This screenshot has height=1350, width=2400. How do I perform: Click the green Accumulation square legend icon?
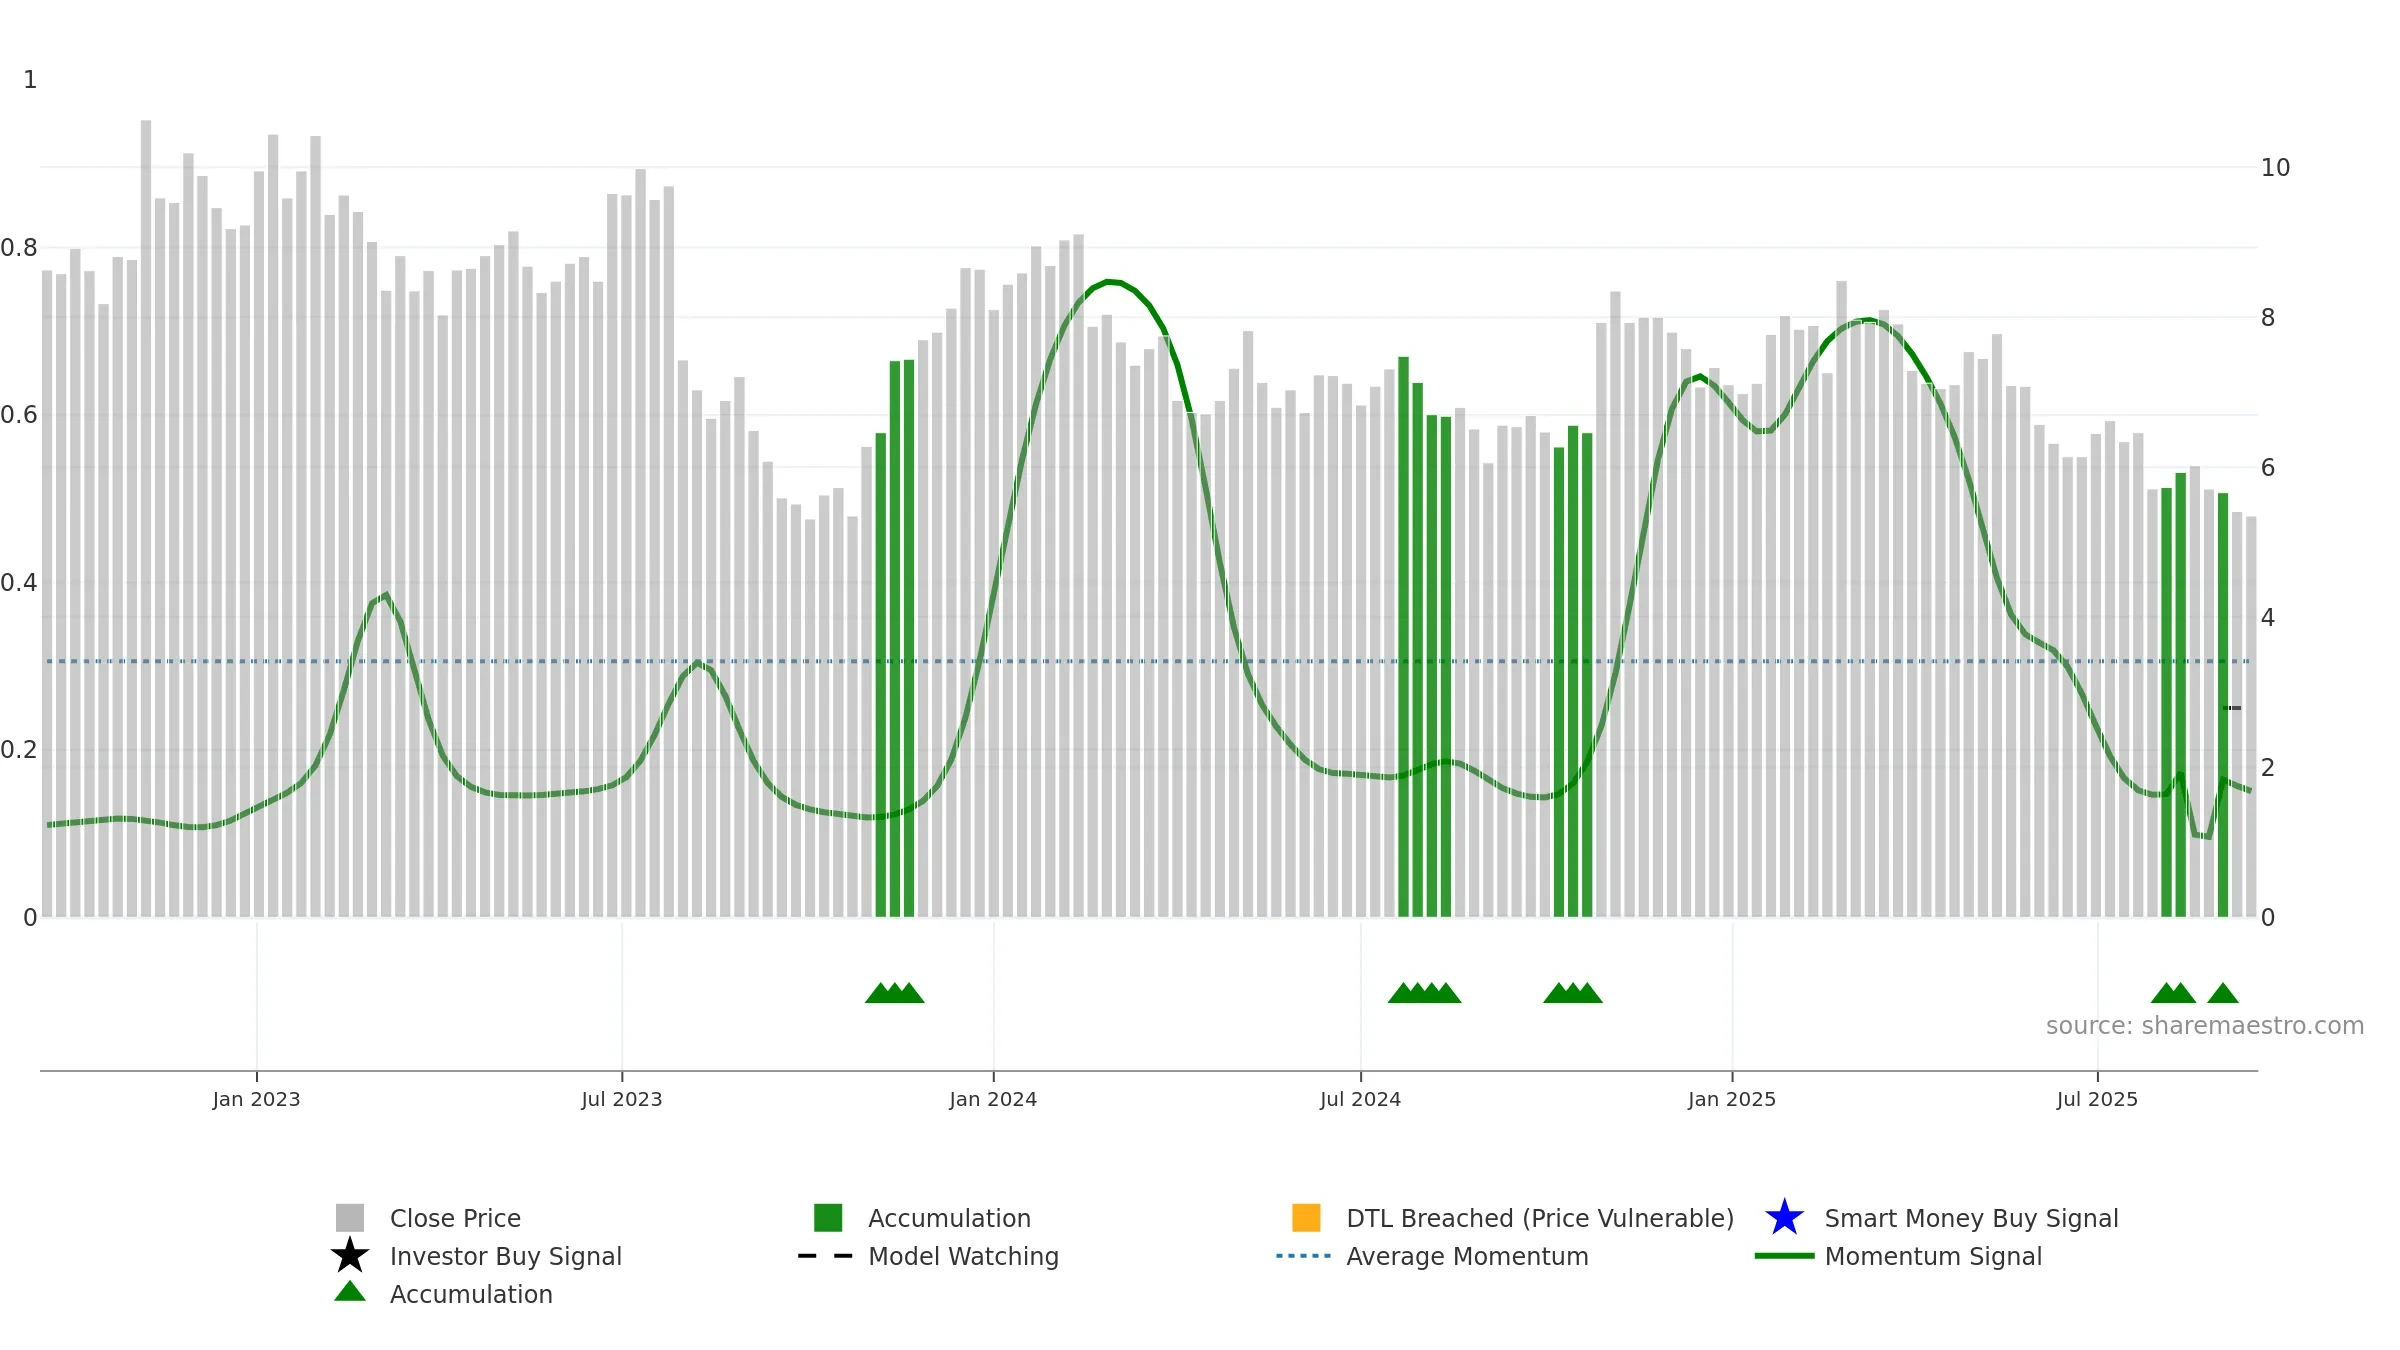(x=828, y=1218)
